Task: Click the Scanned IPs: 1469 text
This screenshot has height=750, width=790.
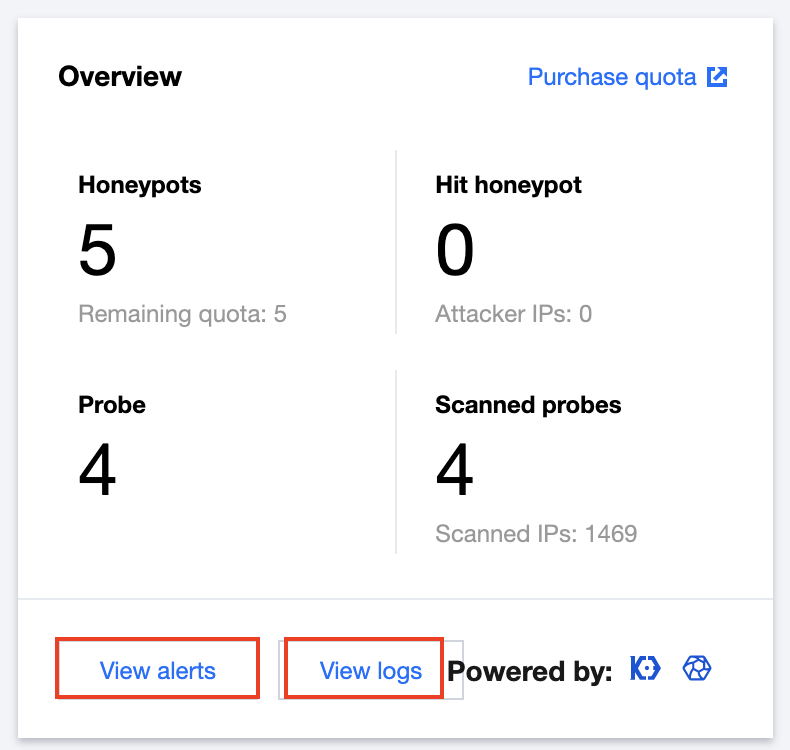Action: (536, 534)
